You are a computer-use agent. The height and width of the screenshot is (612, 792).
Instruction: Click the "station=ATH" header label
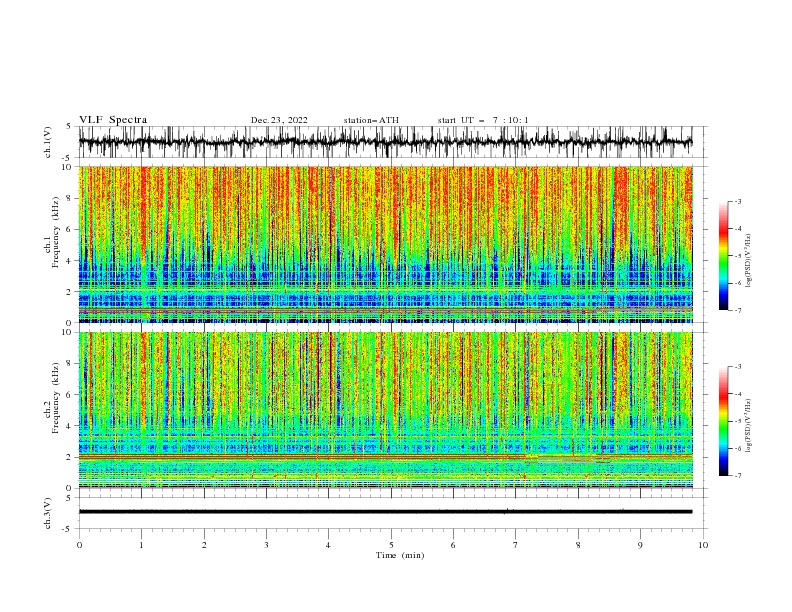coord(371,120)
